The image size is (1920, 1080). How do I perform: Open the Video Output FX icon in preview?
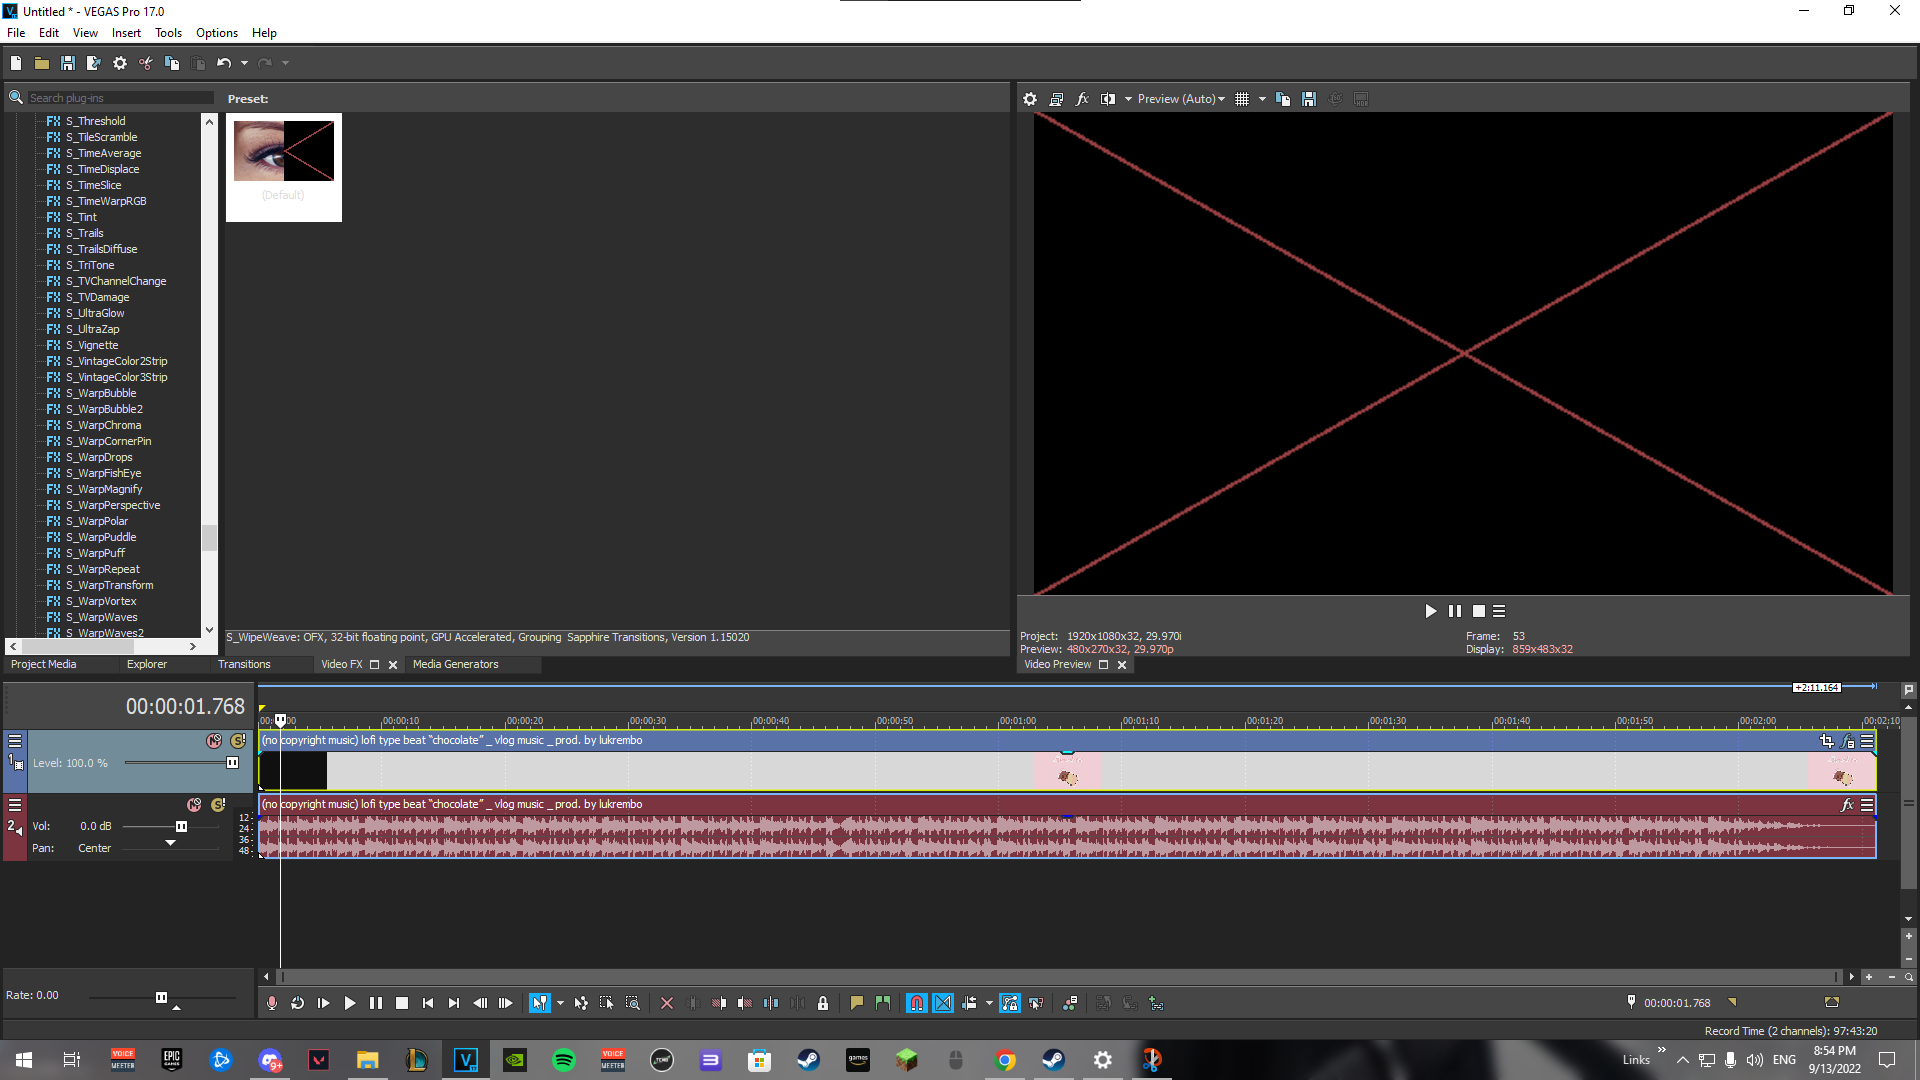click(1082, 99)
